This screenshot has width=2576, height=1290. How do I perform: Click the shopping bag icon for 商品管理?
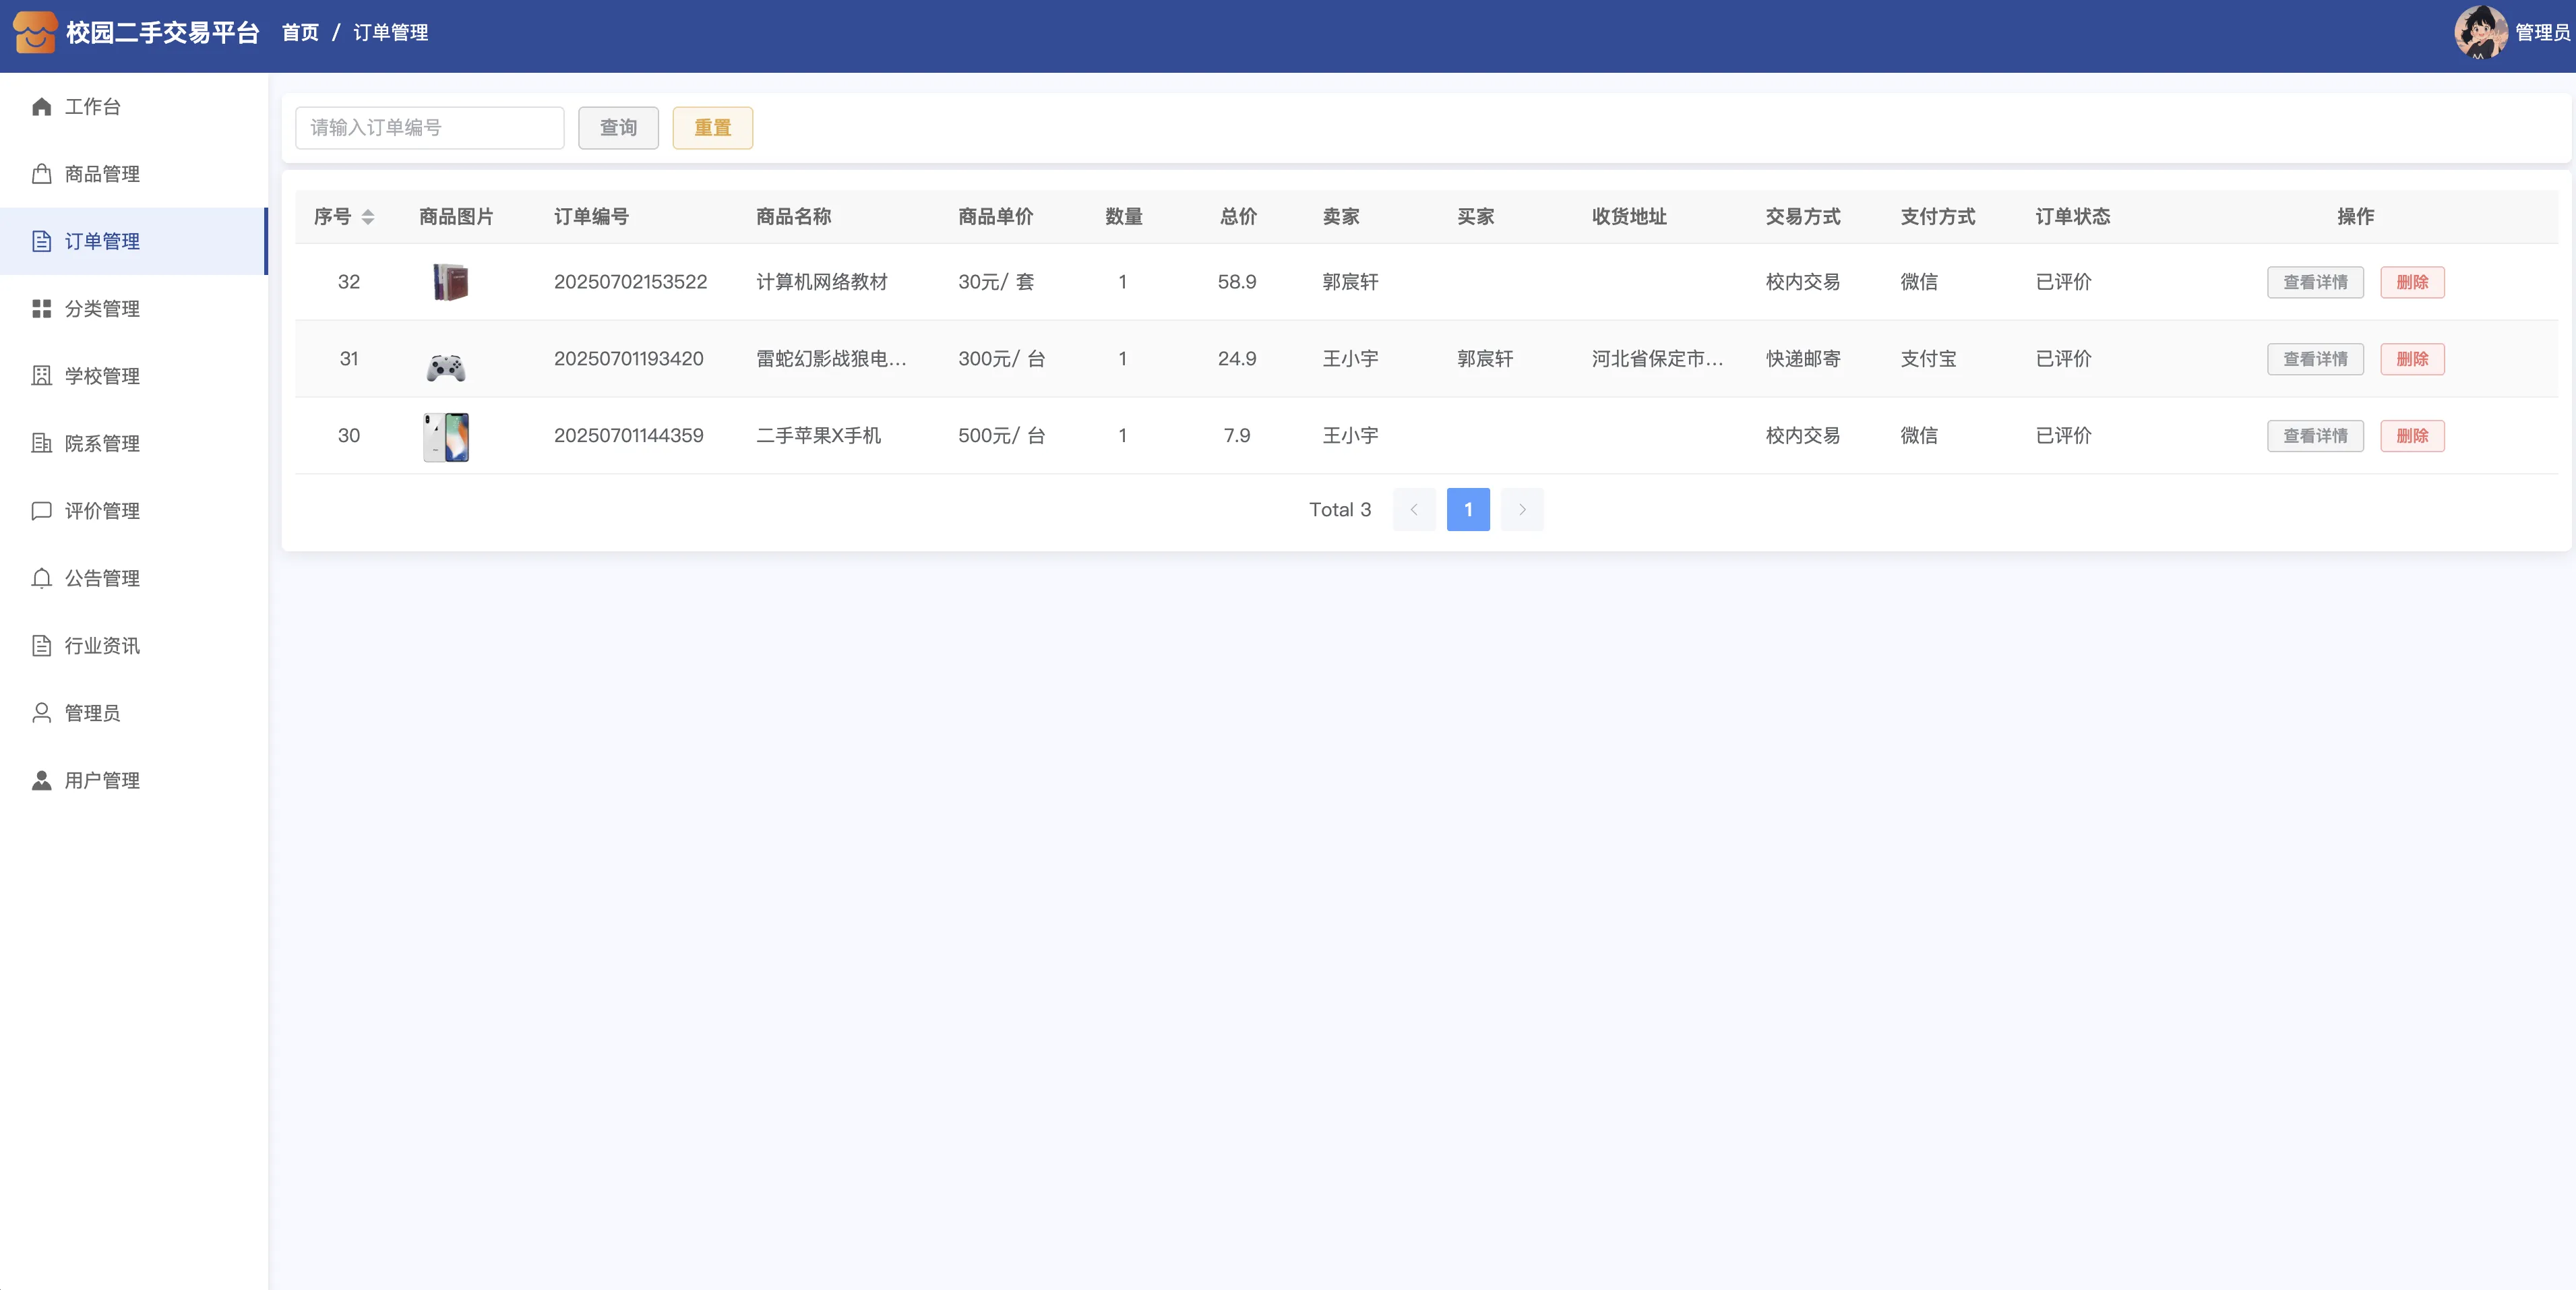(41, 174)
